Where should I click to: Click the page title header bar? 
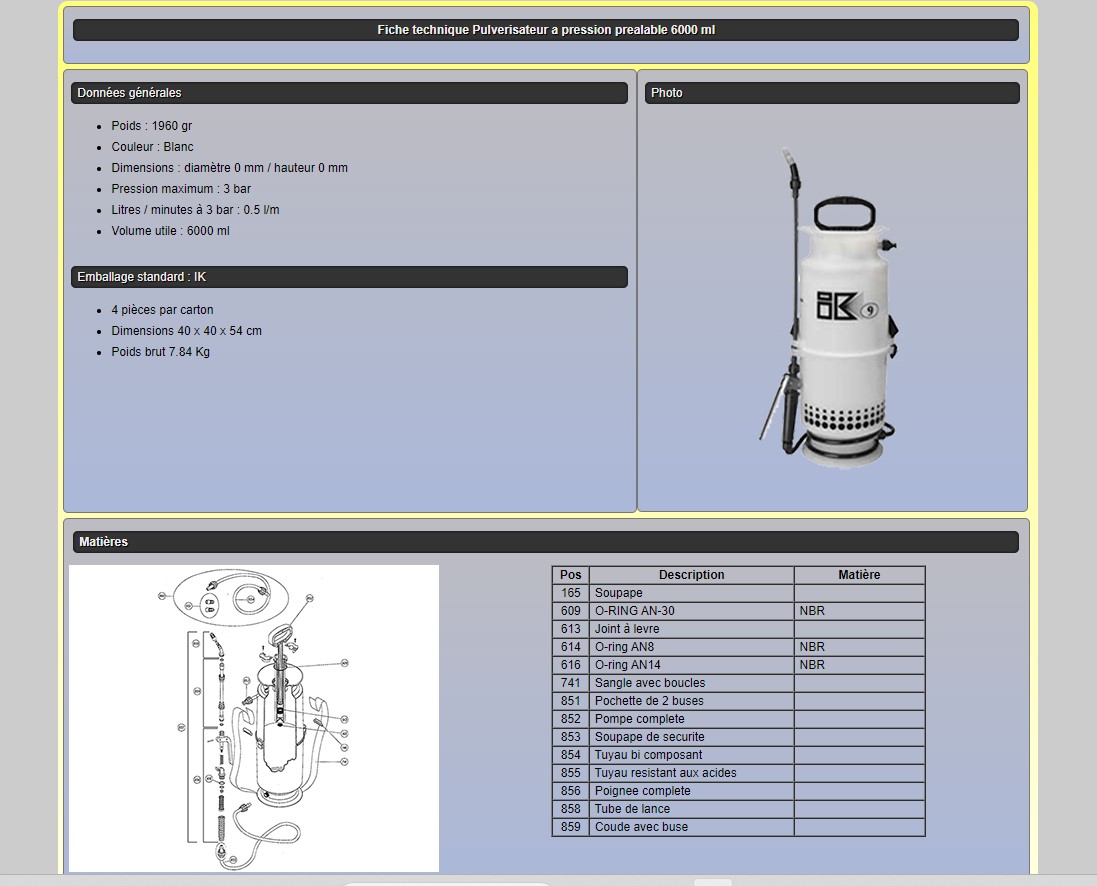(x=546, y=30)
